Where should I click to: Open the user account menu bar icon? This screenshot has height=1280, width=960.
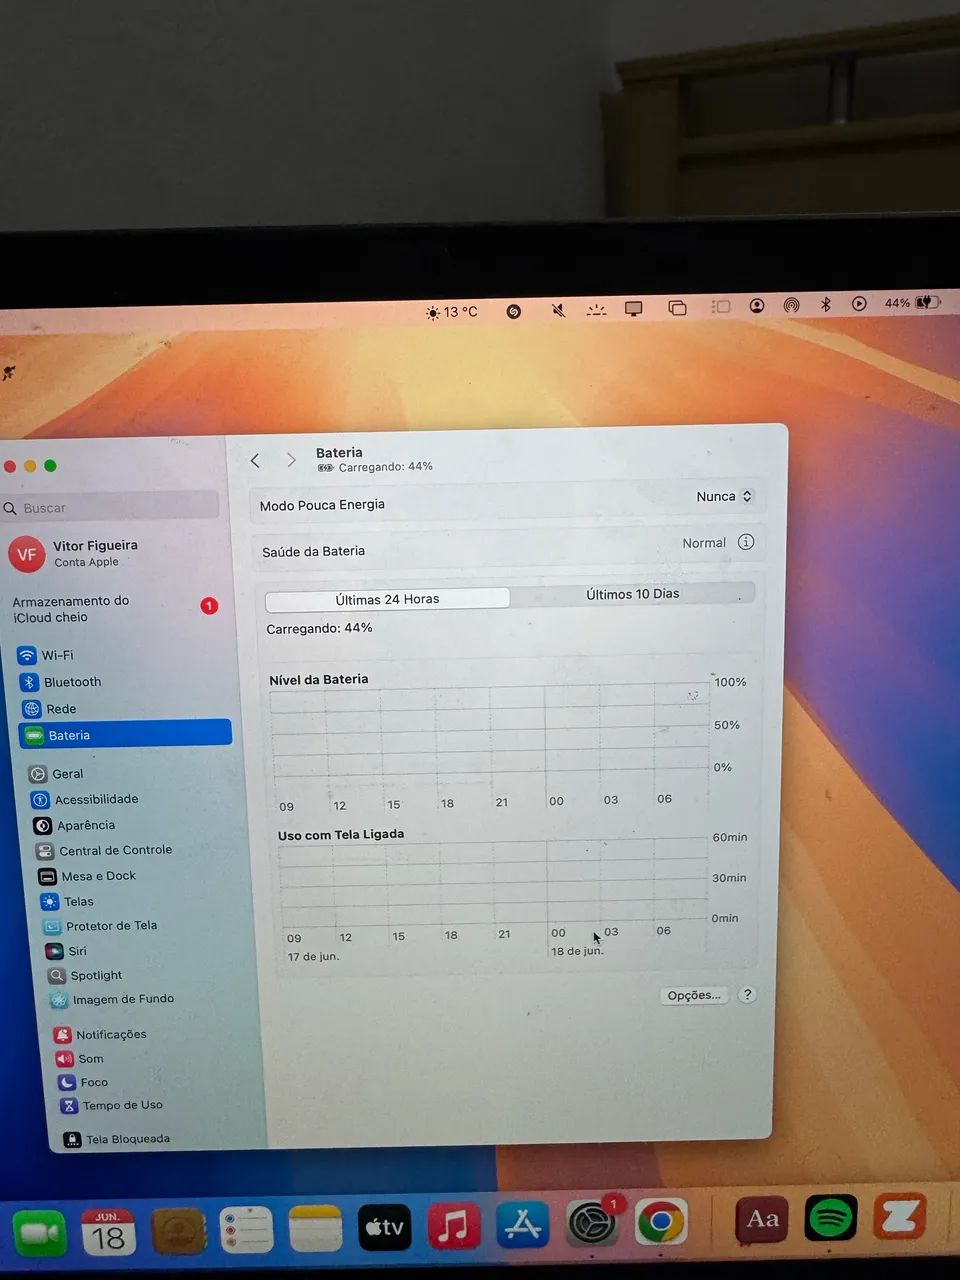(x=757, y=306)
